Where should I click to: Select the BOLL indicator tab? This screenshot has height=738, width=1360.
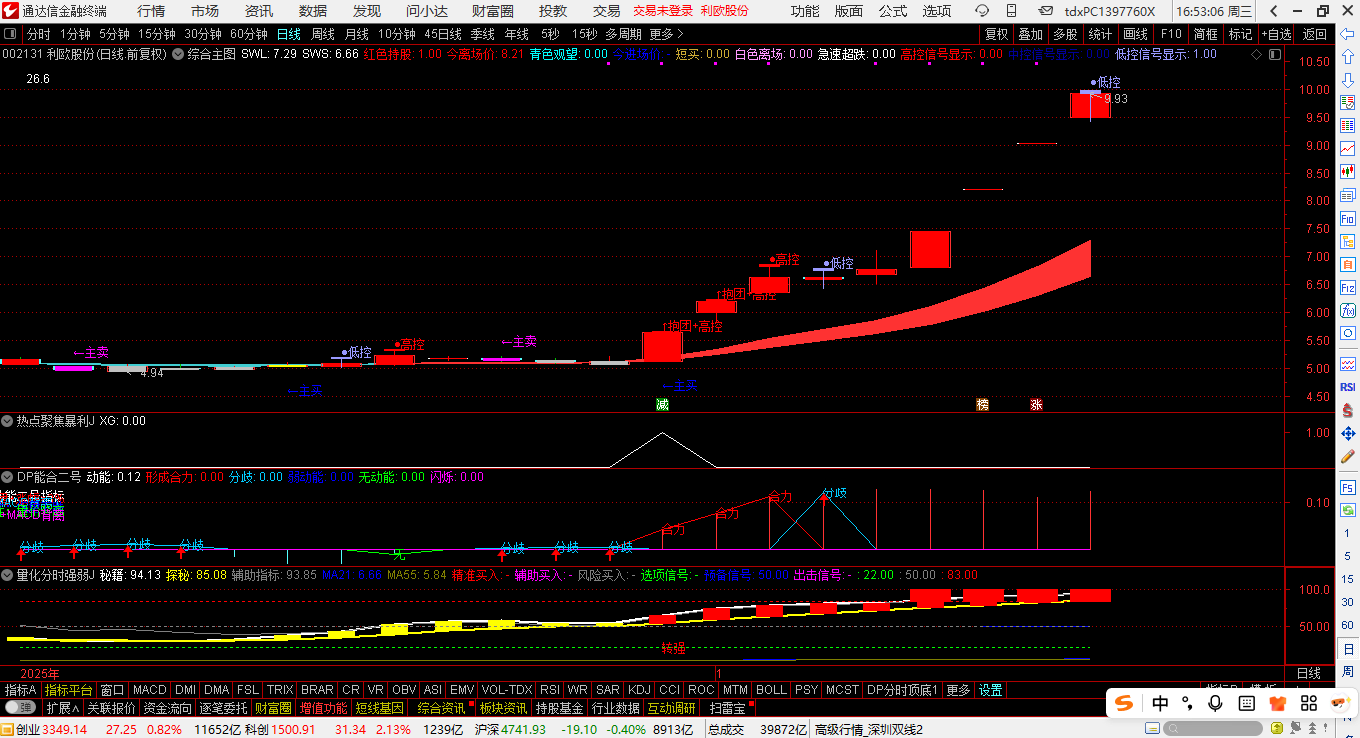[x=771, y=690]
